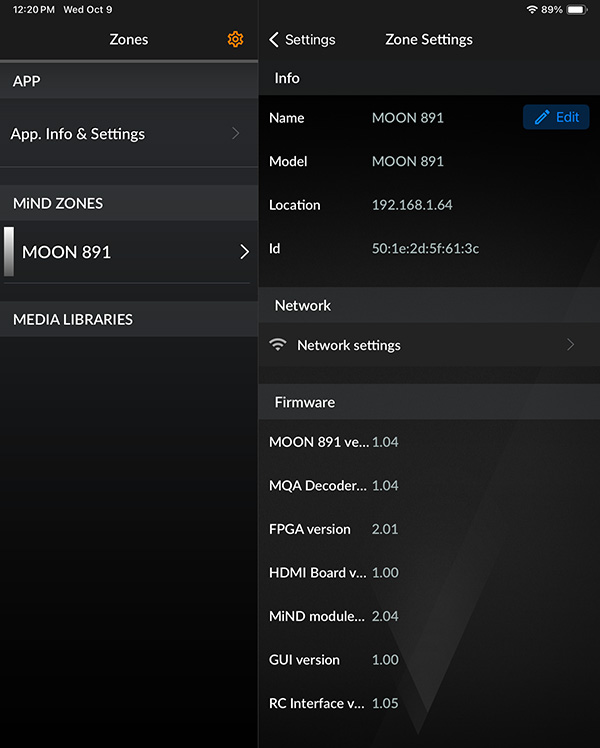Select the MiND module version row
Screen dimensions: 600x748
pos(429,616)
